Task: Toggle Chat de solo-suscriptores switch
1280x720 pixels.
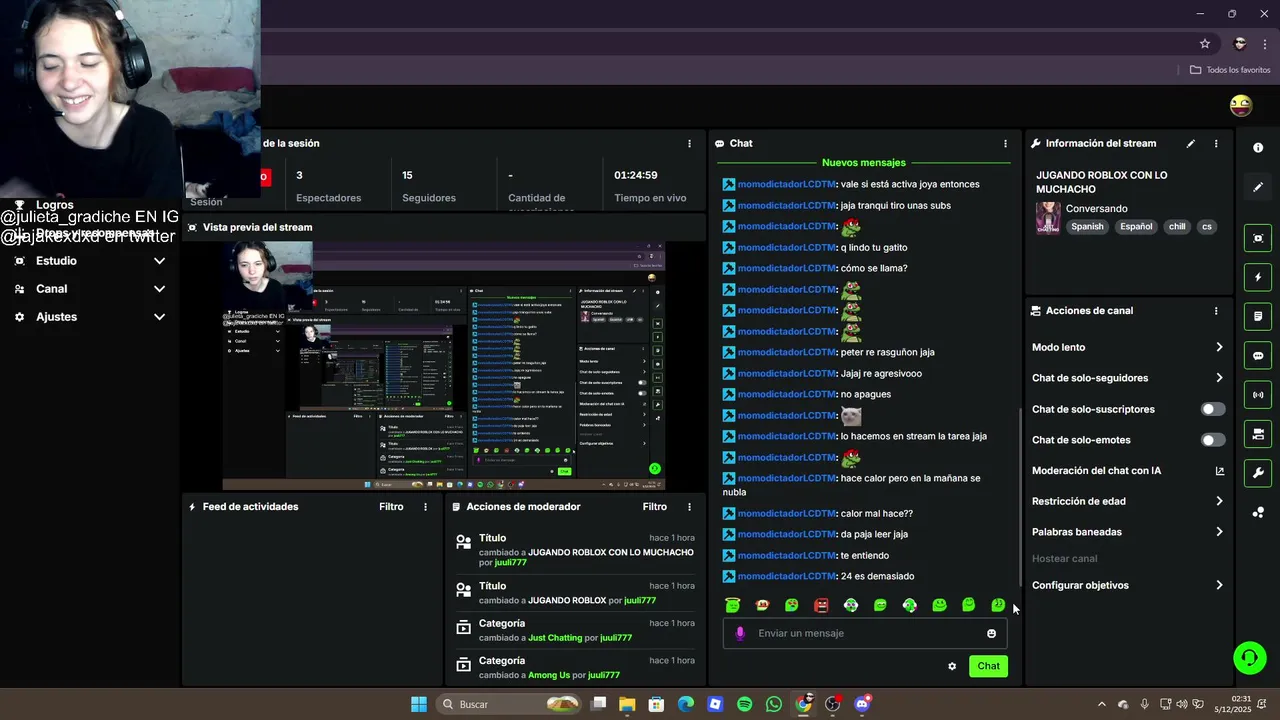Action: coord(1212,409)
